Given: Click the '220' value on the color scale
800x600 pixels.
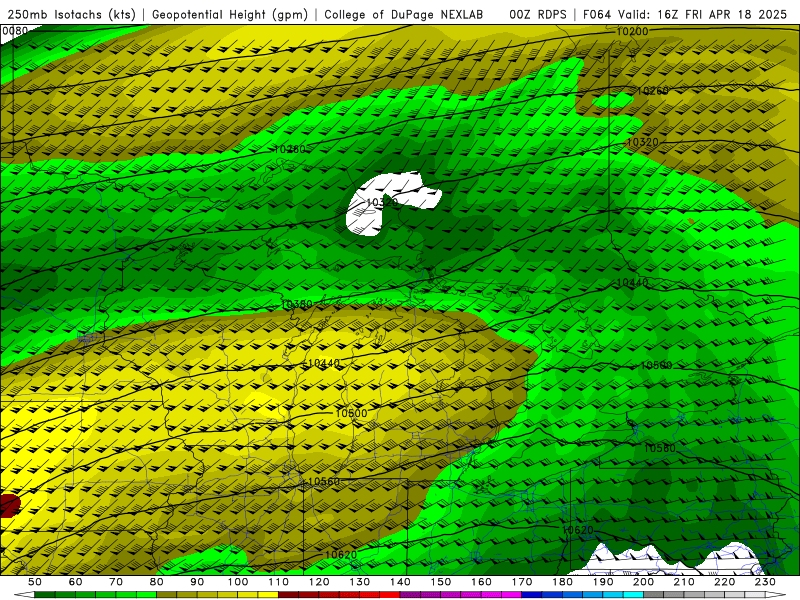Looking at the screenshot, I should (x=724, y=582).
